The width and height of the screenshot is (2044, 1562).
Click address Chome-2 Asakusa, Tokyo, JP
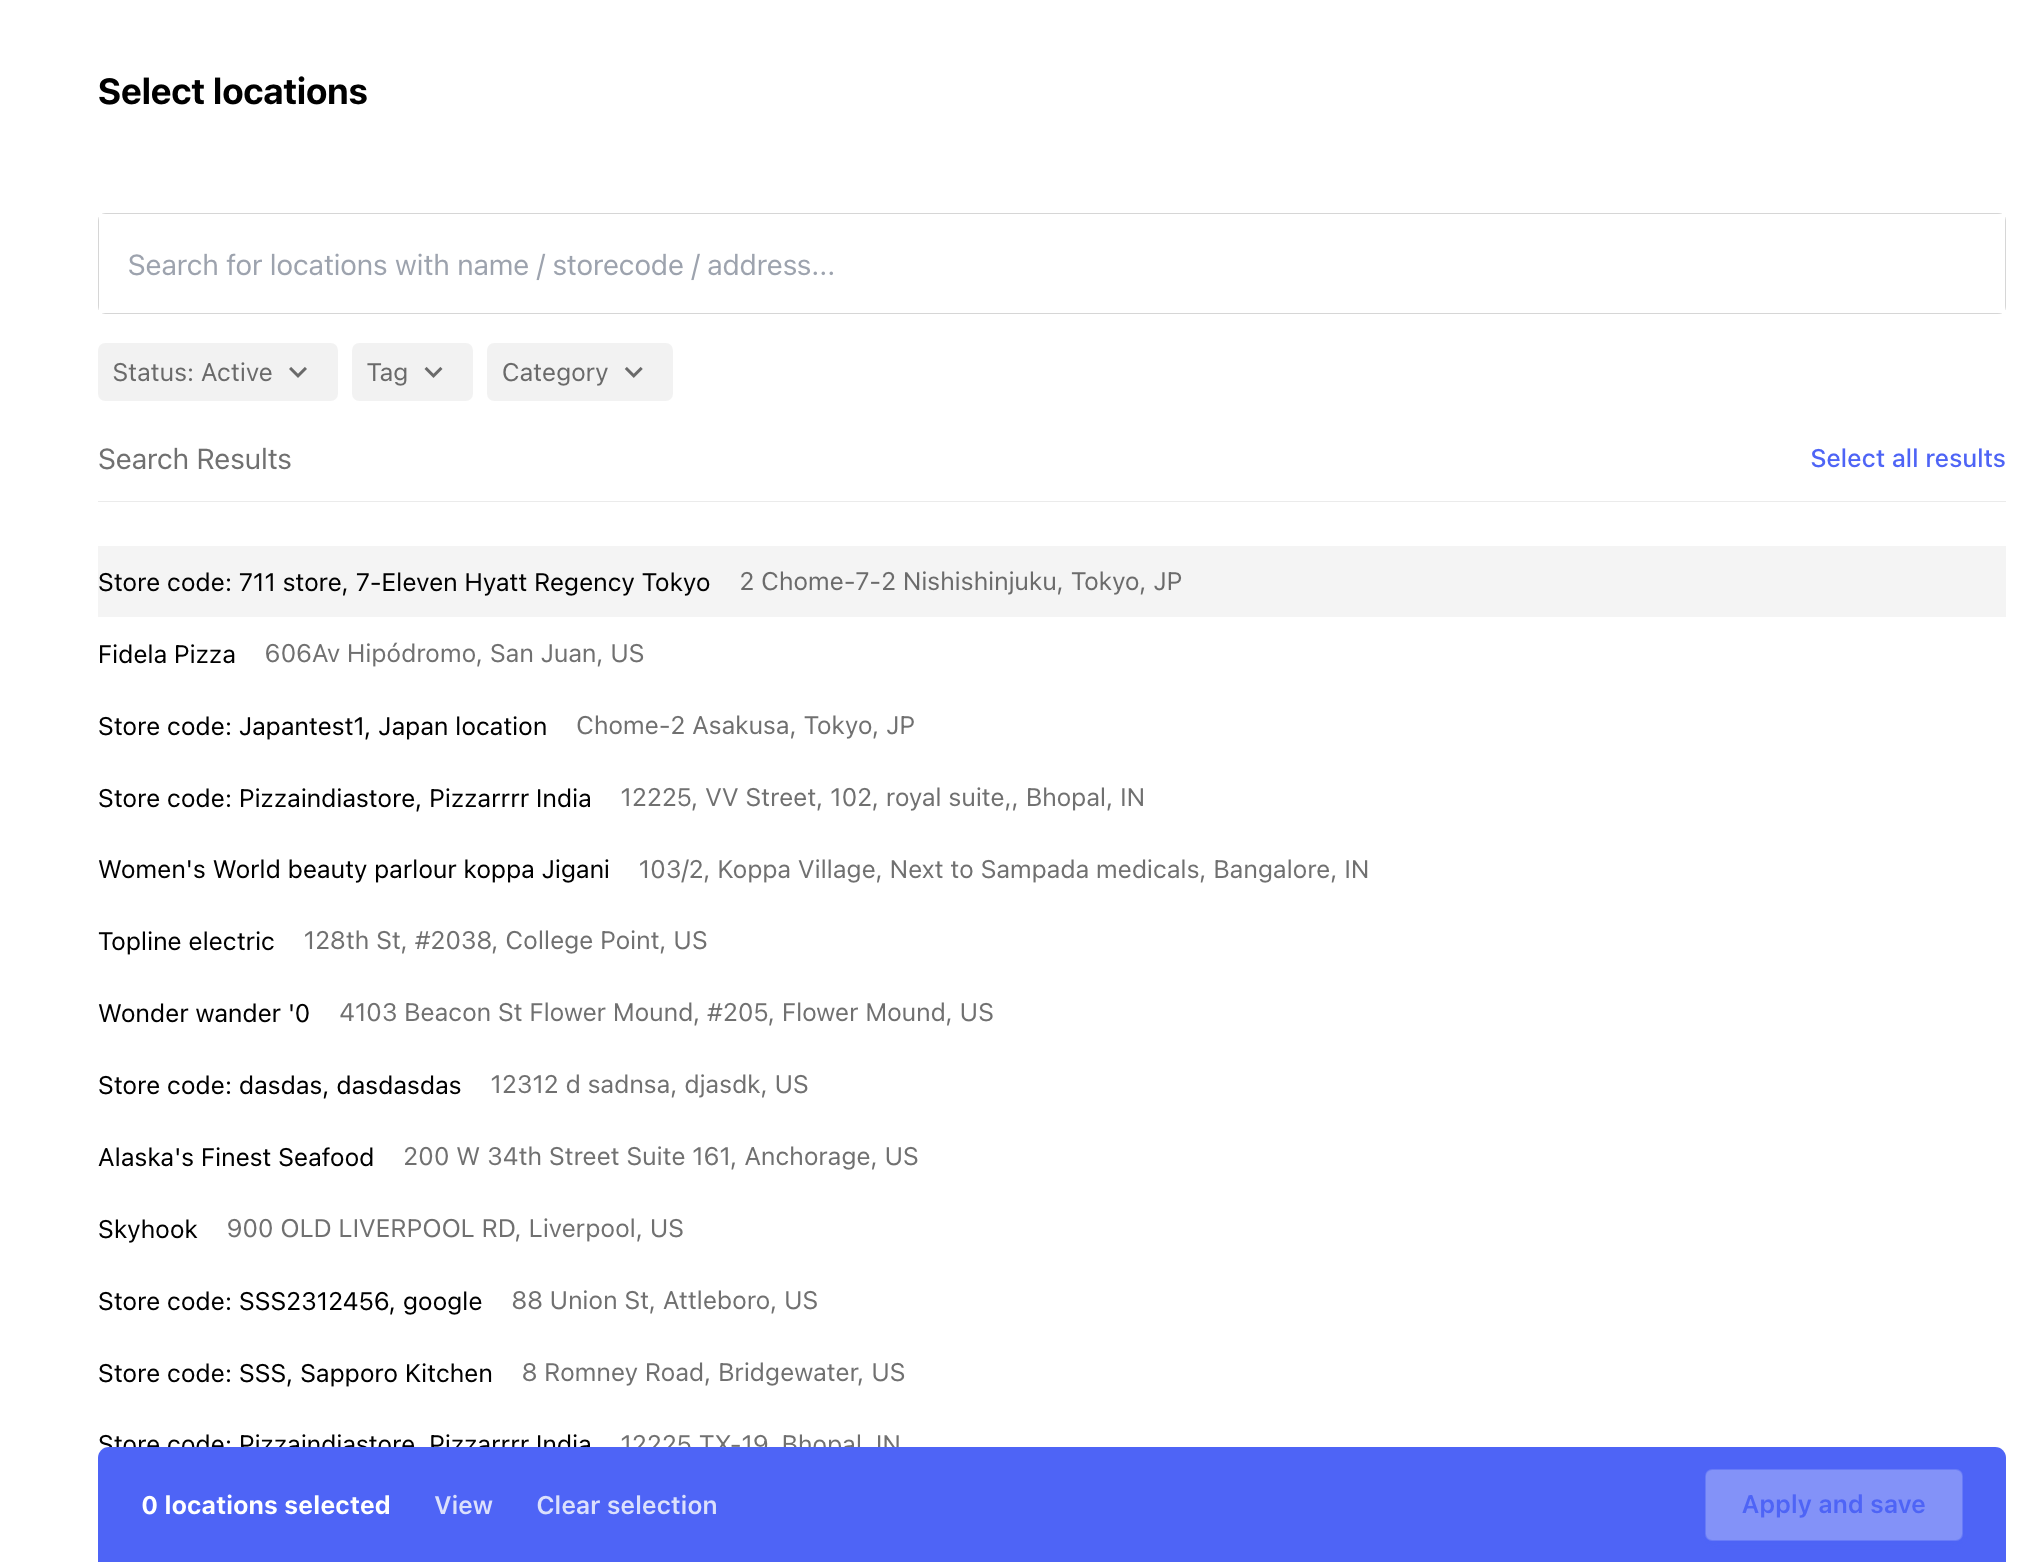tap(745, 726)
